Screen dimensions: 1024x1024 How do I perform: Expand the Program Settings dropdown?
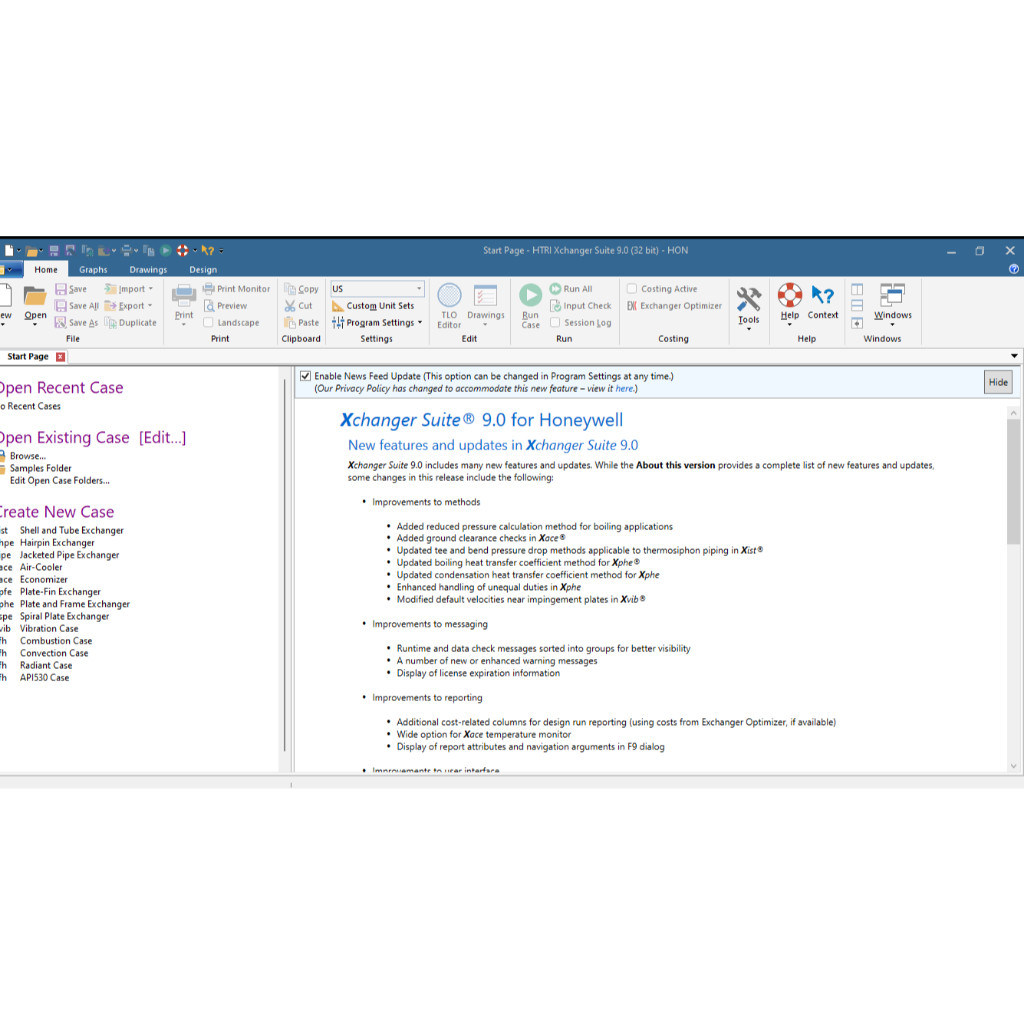pyautogui.click(x=420, y=323)
